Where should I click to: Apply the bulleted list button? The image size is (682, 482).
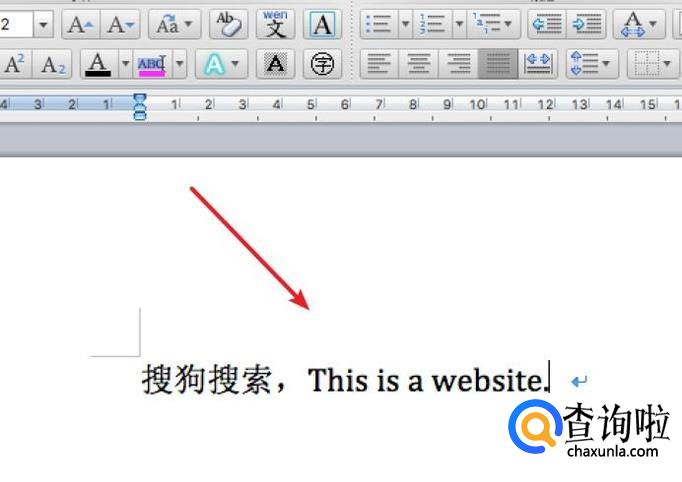pyautogui.click(x=379, y=24)
